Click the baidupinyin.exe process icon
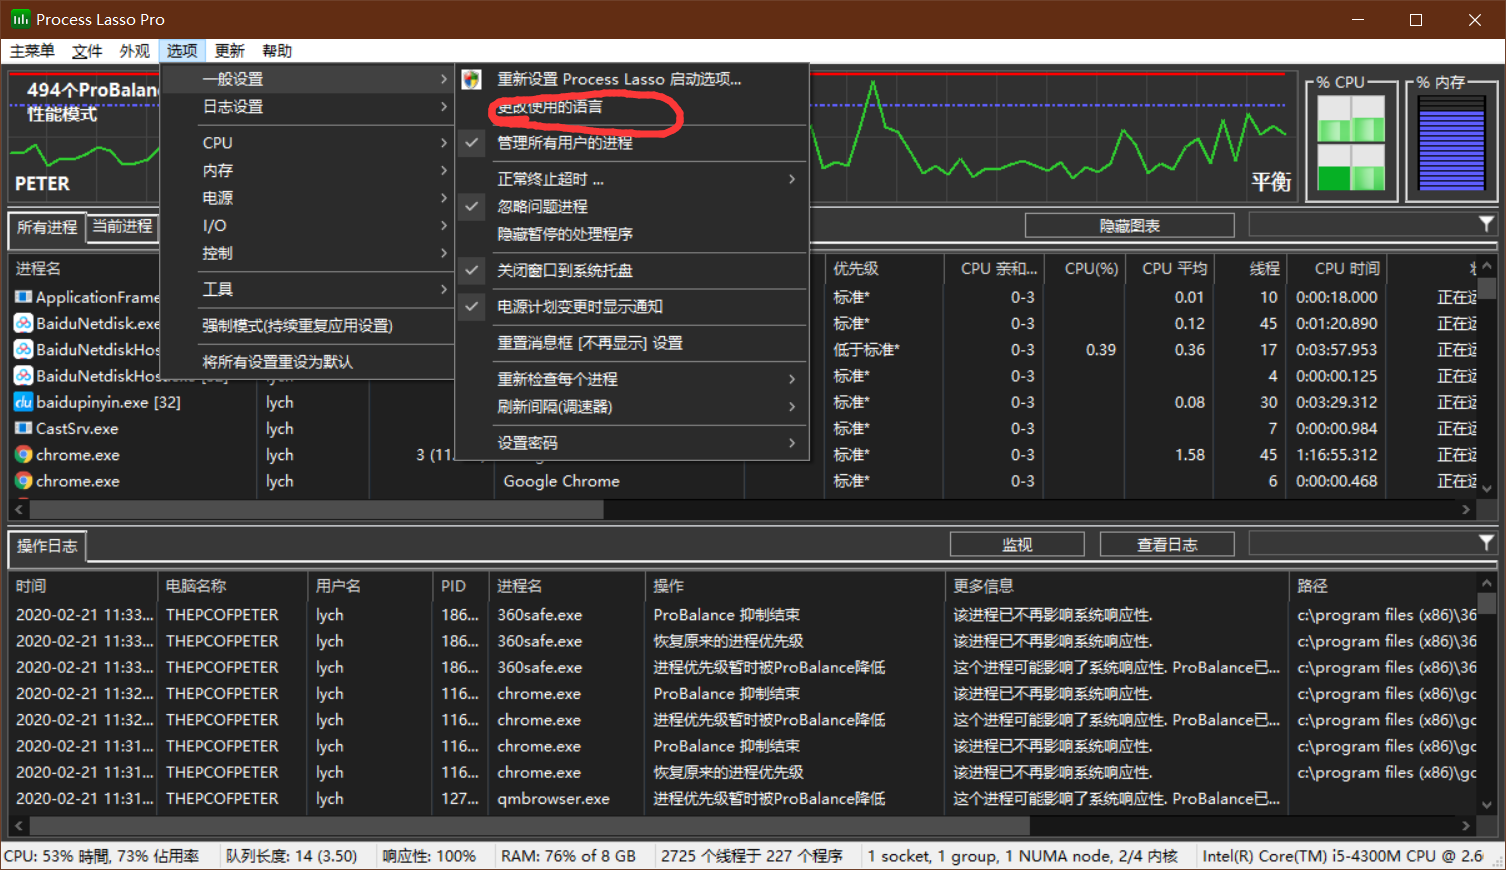The width and height of the screenshot is (1506, 870). (x=23, y=402)
